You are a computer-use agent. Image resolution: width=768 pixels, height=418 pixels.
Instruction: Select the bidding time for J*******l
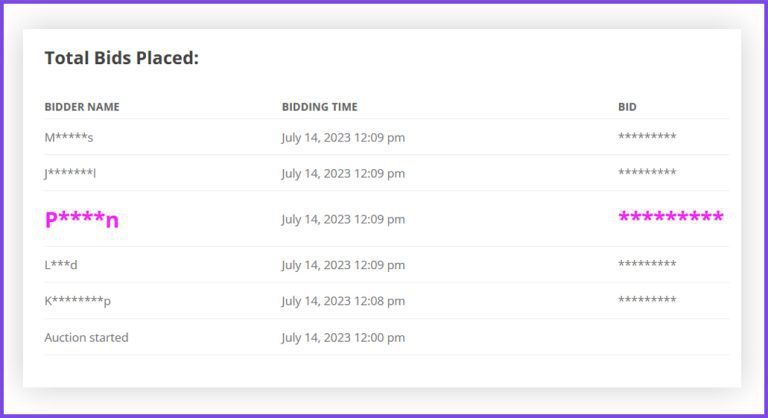(x=343, y=173)
